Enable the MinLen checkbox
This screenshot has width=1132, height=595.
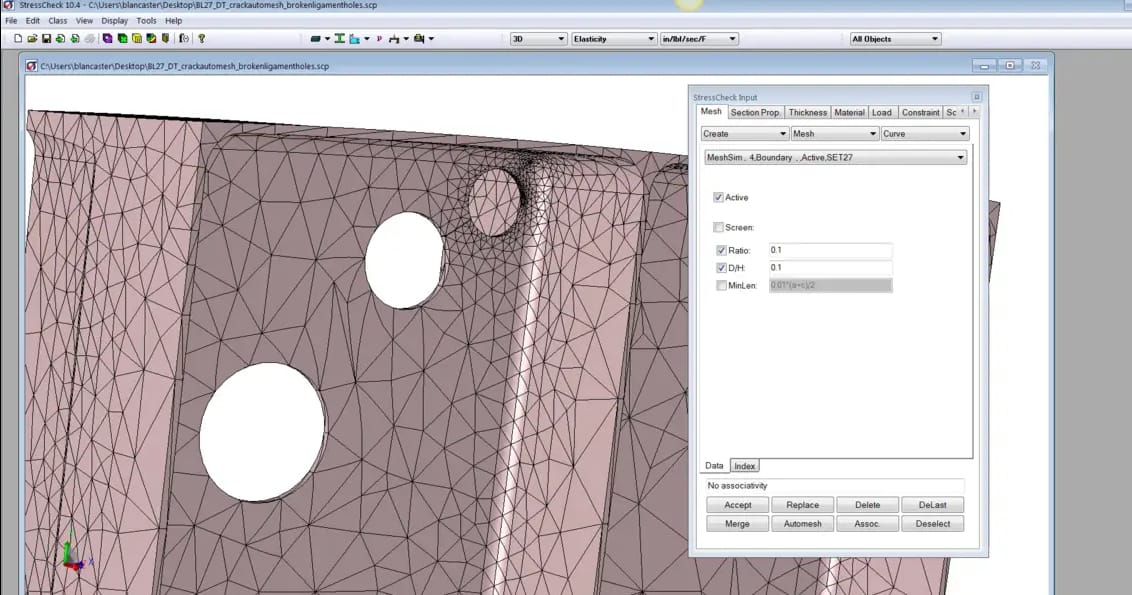click(x=722, y=285)
